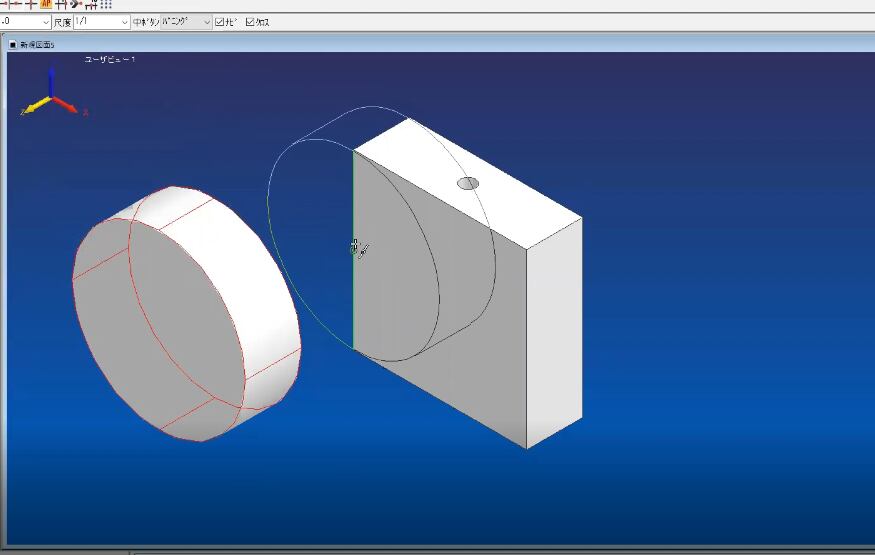Click the 尺度 scale input field

tap(95, 22)
